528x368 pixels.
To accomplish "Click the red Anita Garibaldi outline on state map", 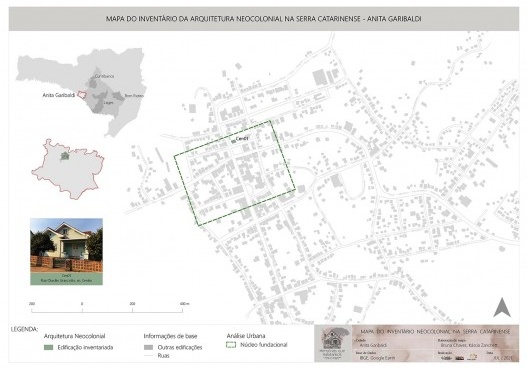I will pos(81,95).
